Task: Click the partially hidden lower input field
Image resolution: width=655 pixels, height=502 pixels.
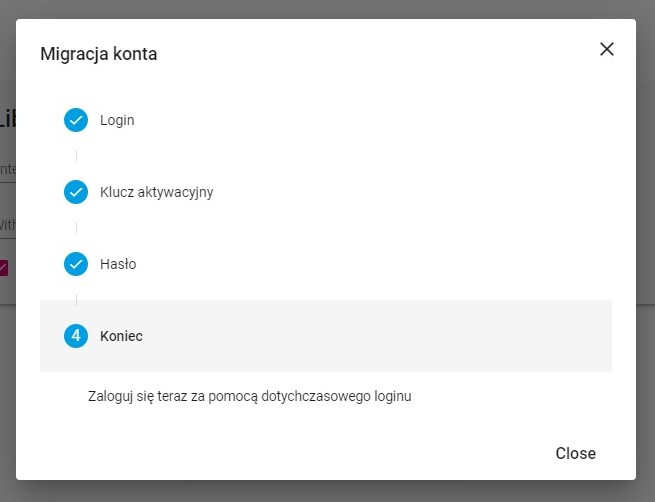Action: (8, 226)
